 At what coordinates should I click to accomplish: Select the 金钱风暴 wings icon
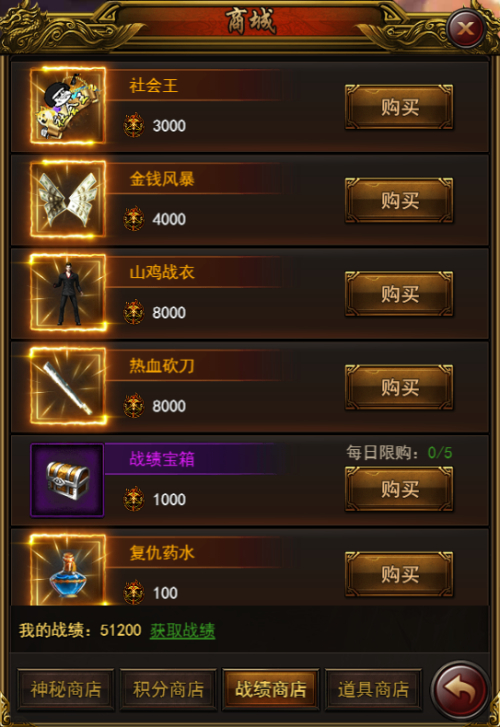coord(68,199)
